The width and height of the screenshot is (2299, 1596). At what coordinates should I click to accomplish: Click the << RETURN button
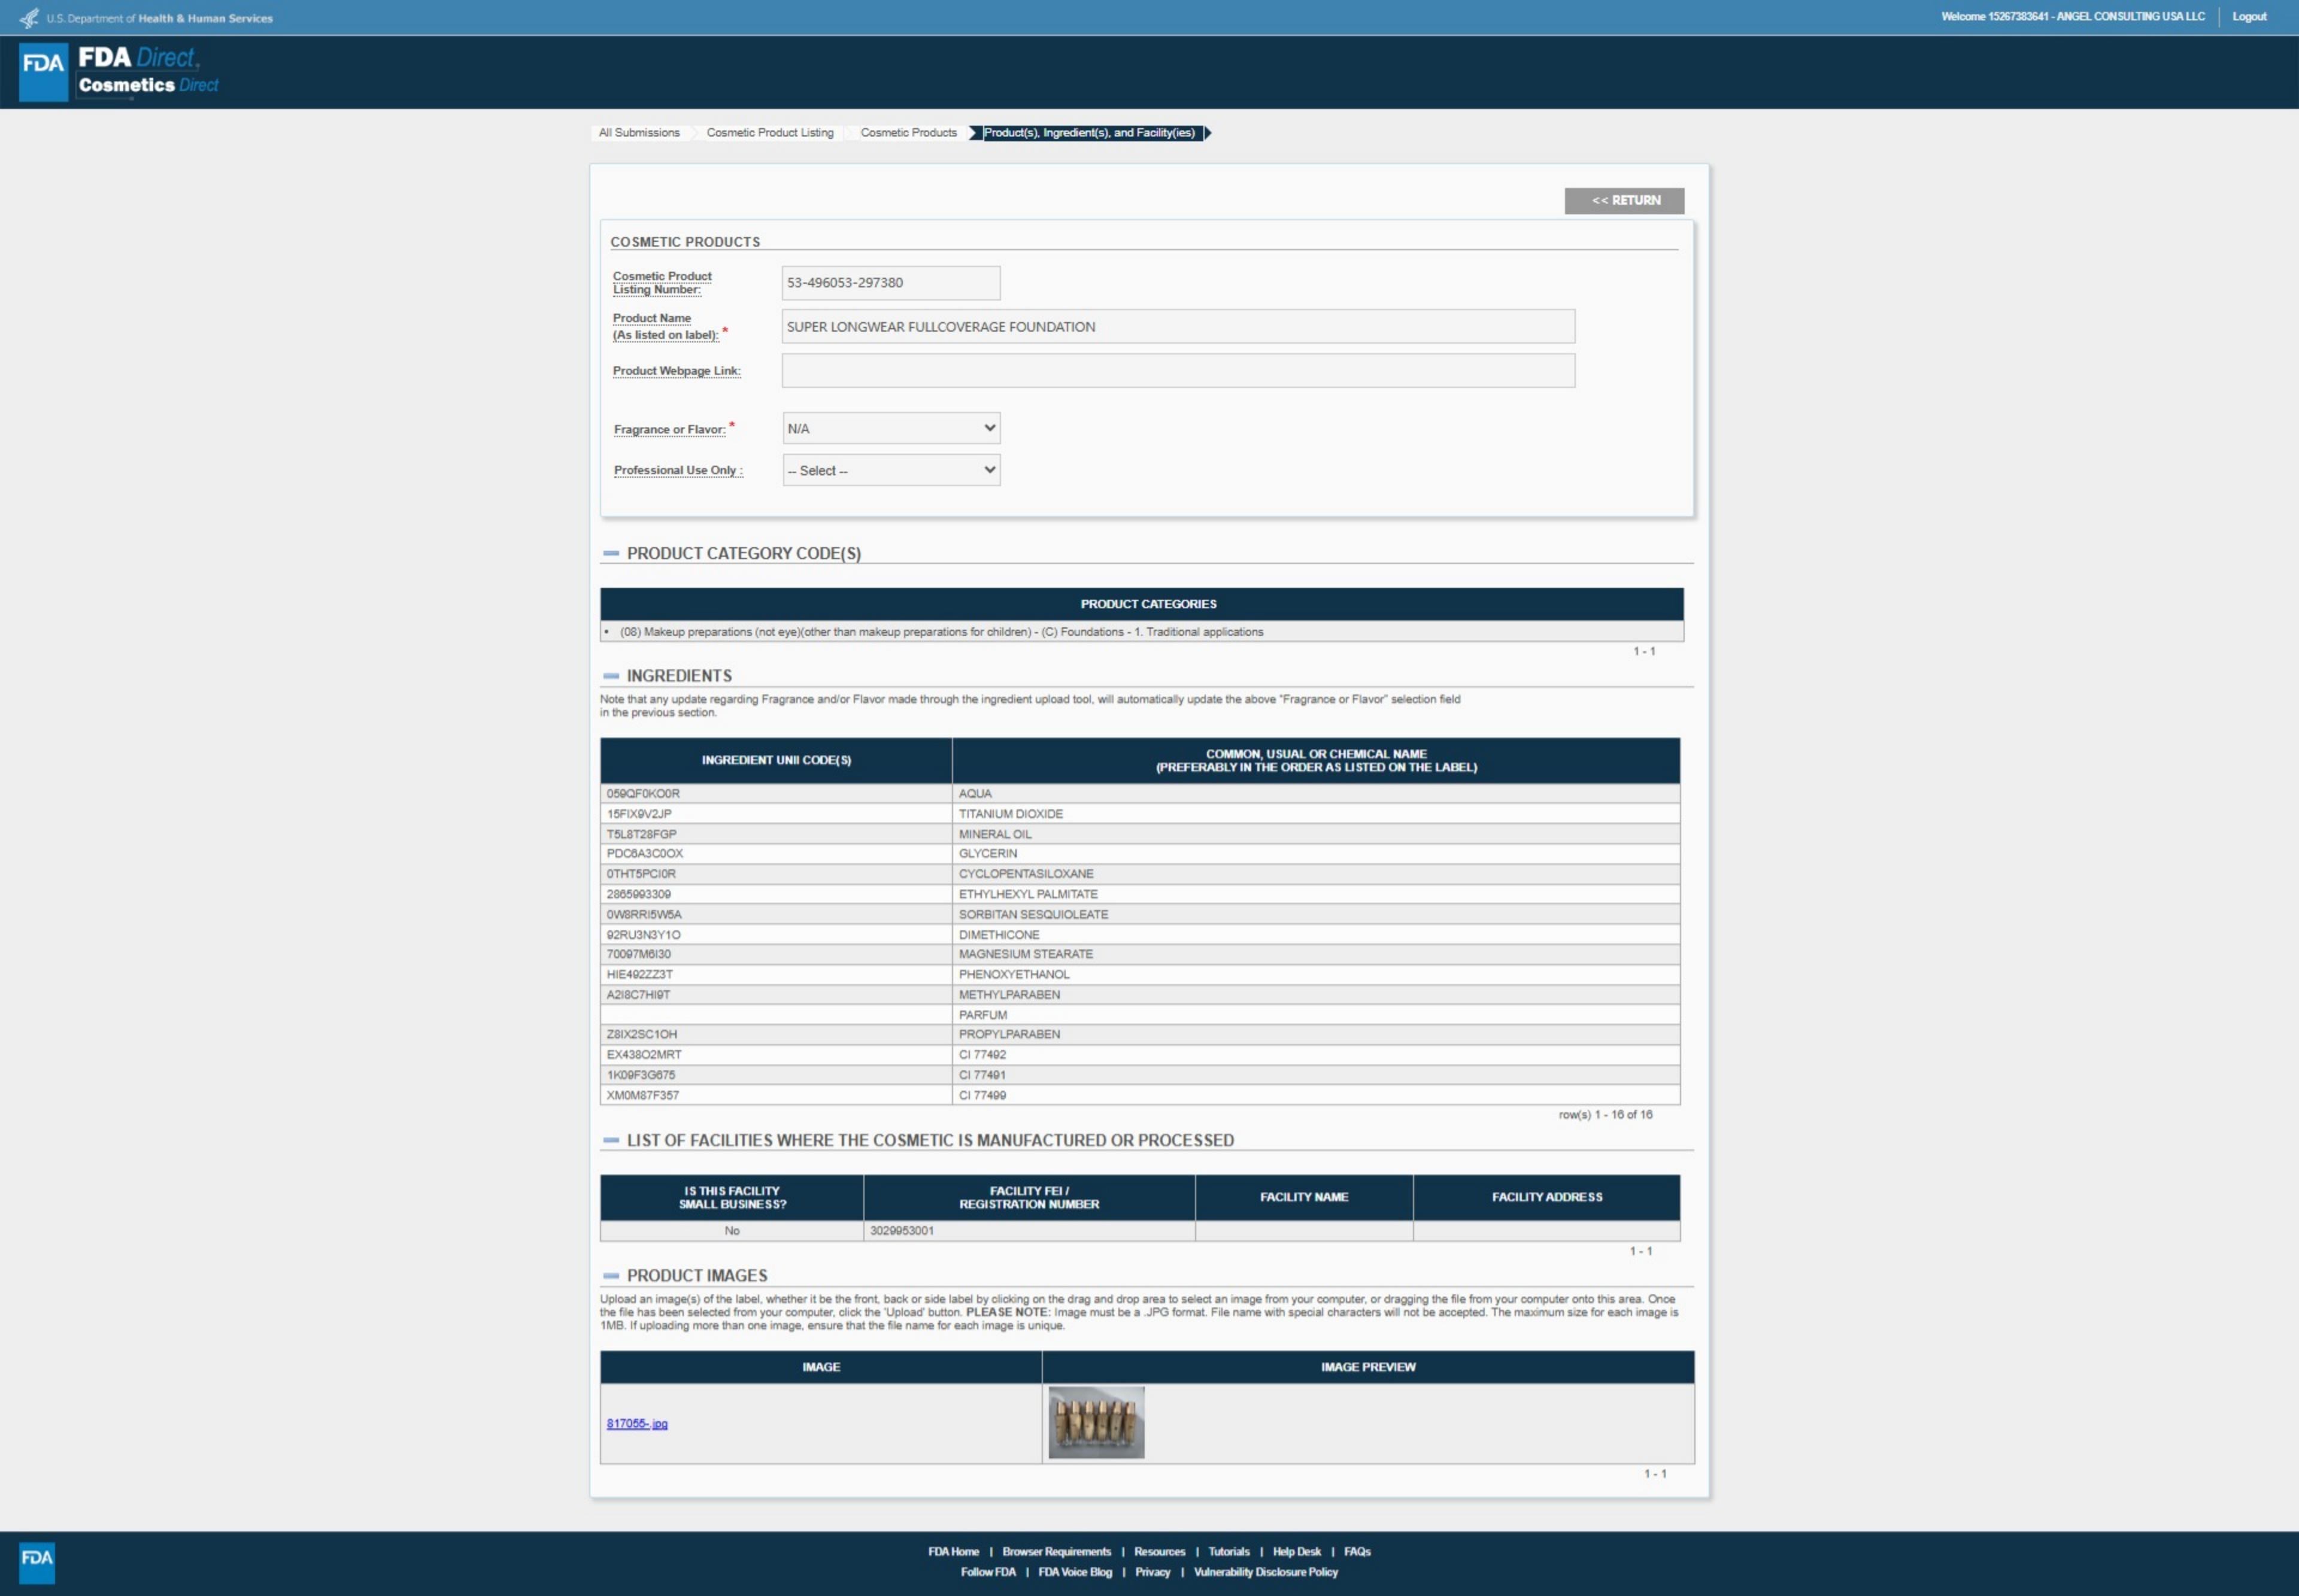click(x=1624, y=201)
